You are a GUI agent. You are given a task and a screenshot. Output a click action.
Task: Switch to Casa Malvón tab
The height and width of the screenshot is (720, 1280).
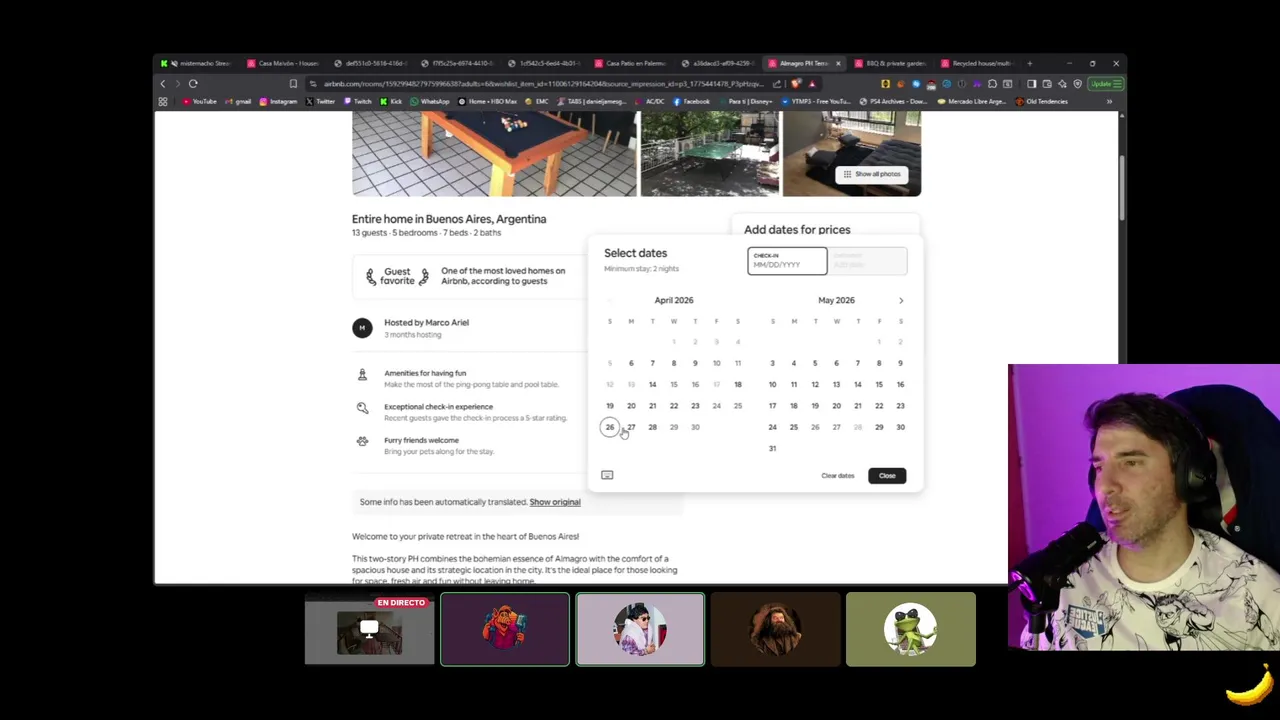pos(283,63)
